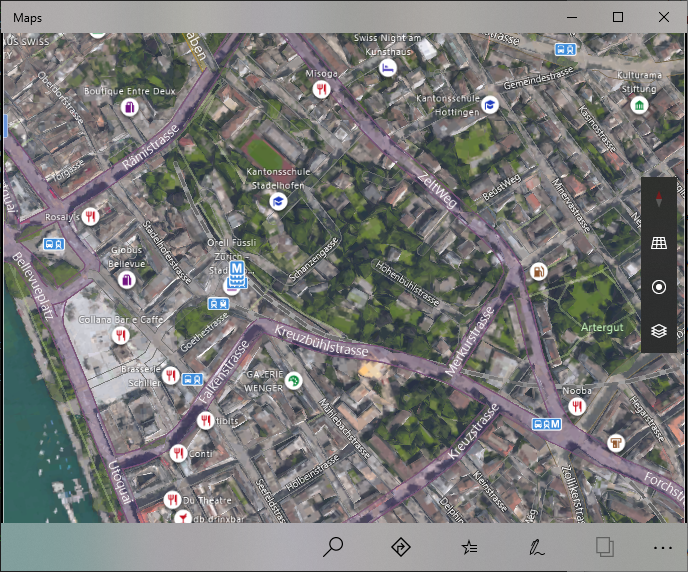Screen dimensions: 688x572
Task: Open the Search magnifier in bottom toolbar
Action: pos(334,547)
